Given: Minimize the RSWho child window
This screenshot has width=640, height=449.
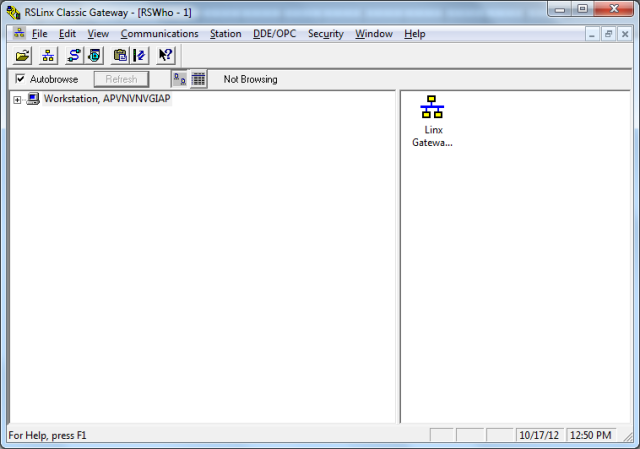Looking at the screenshot, I should click(x=591, y=34).
